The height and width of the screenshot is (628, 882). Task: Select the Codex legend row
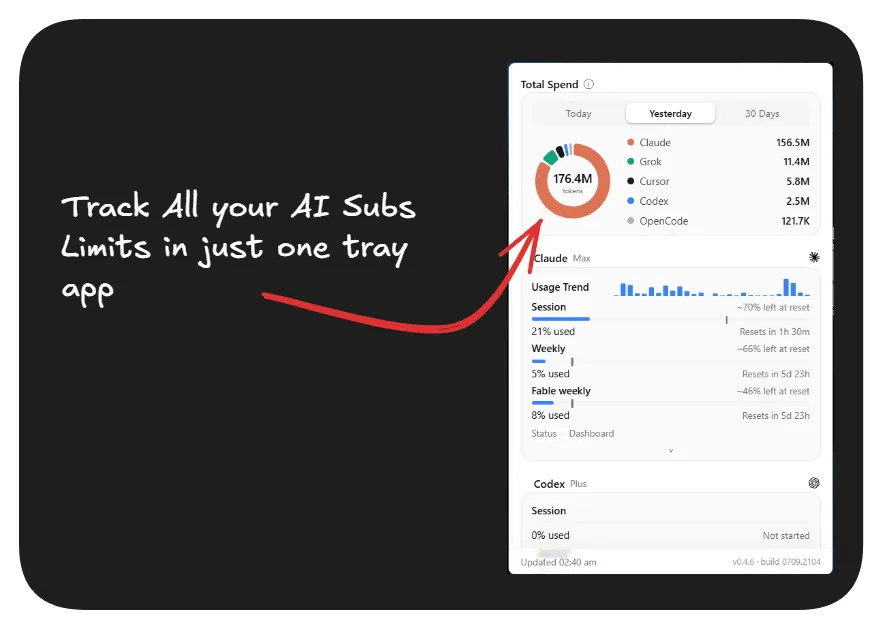coord(718,201)
